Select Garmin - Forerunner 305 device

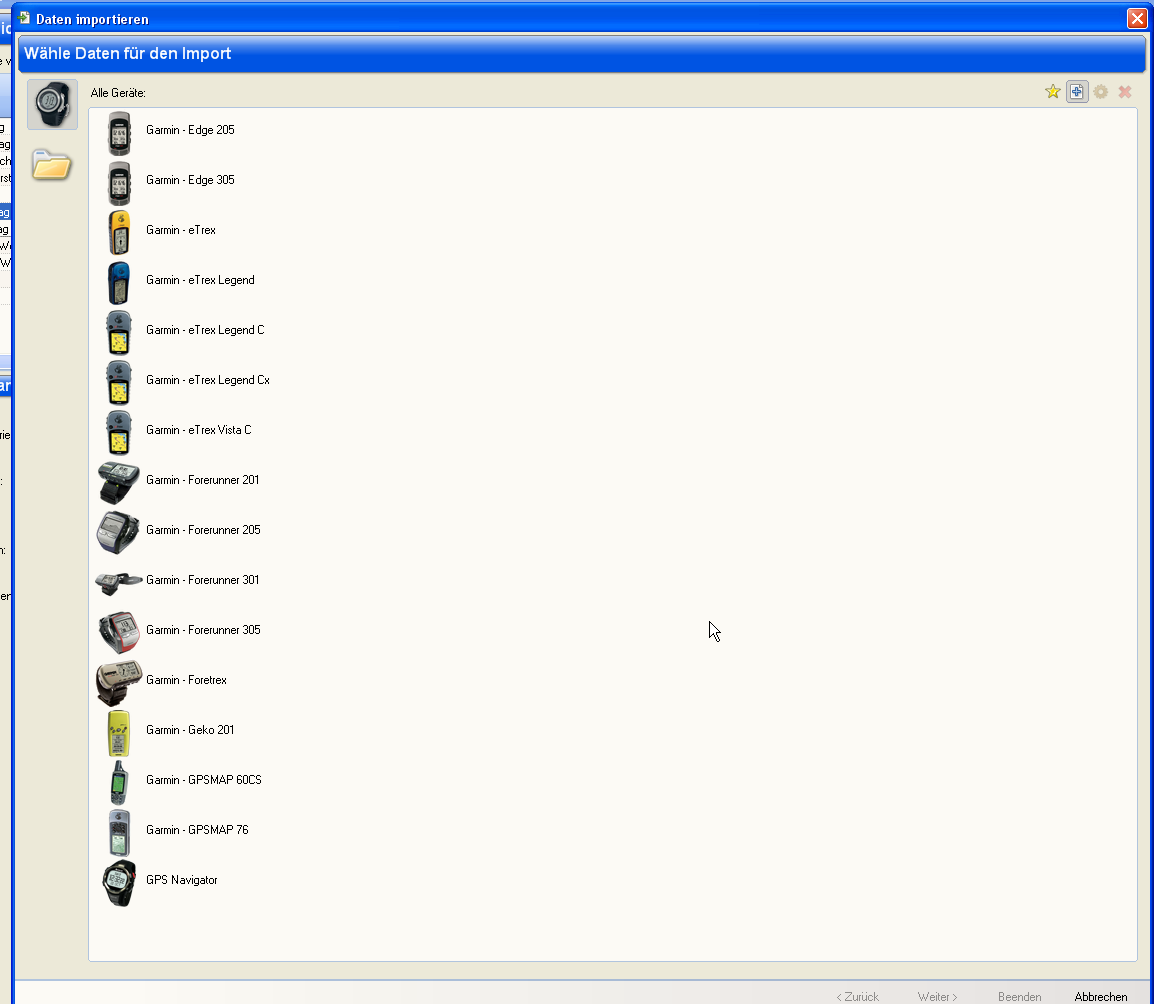tap(203, 630)
